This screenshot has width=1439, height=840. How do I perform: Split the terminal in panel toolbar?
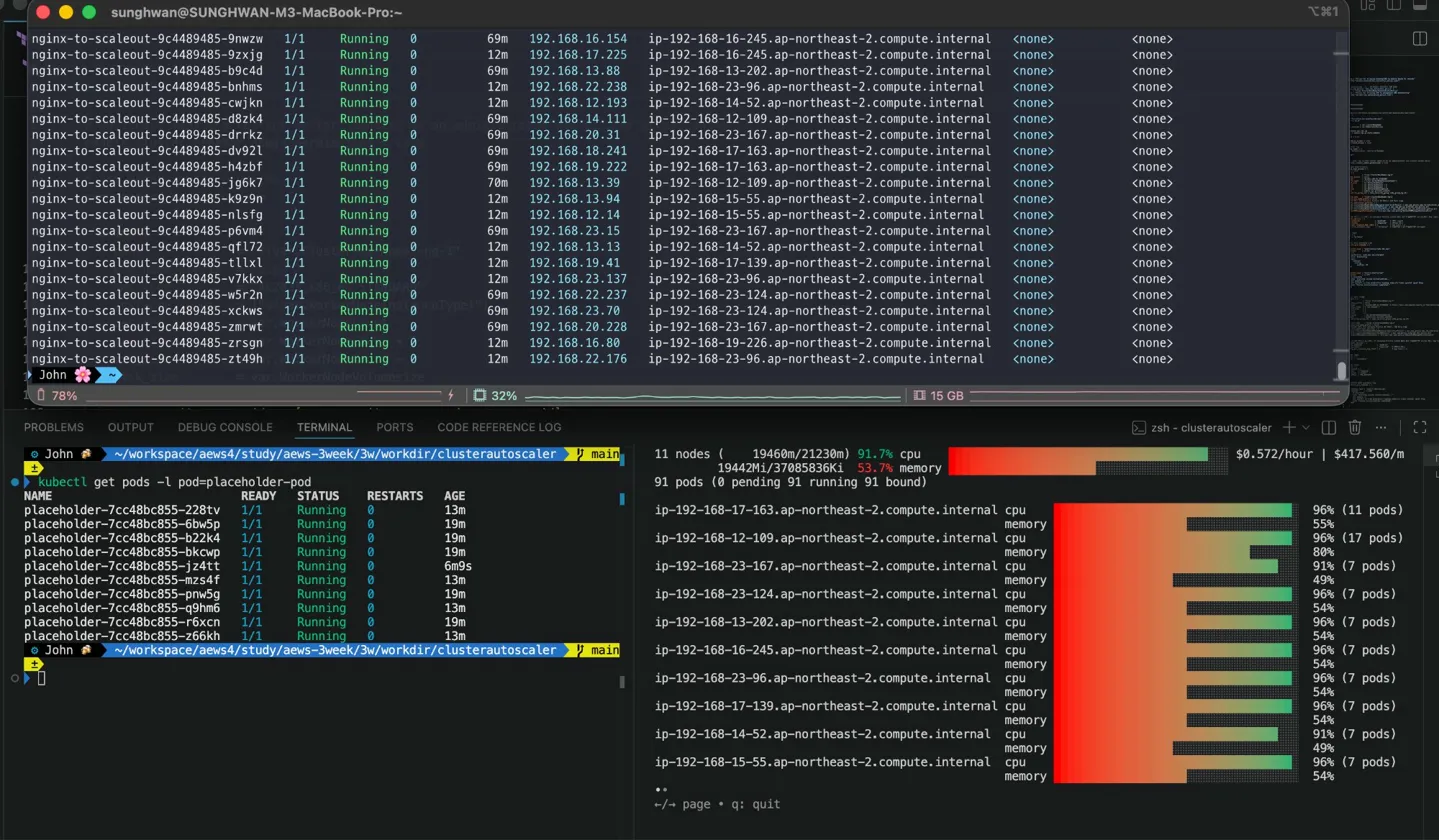pos(1329,427)
